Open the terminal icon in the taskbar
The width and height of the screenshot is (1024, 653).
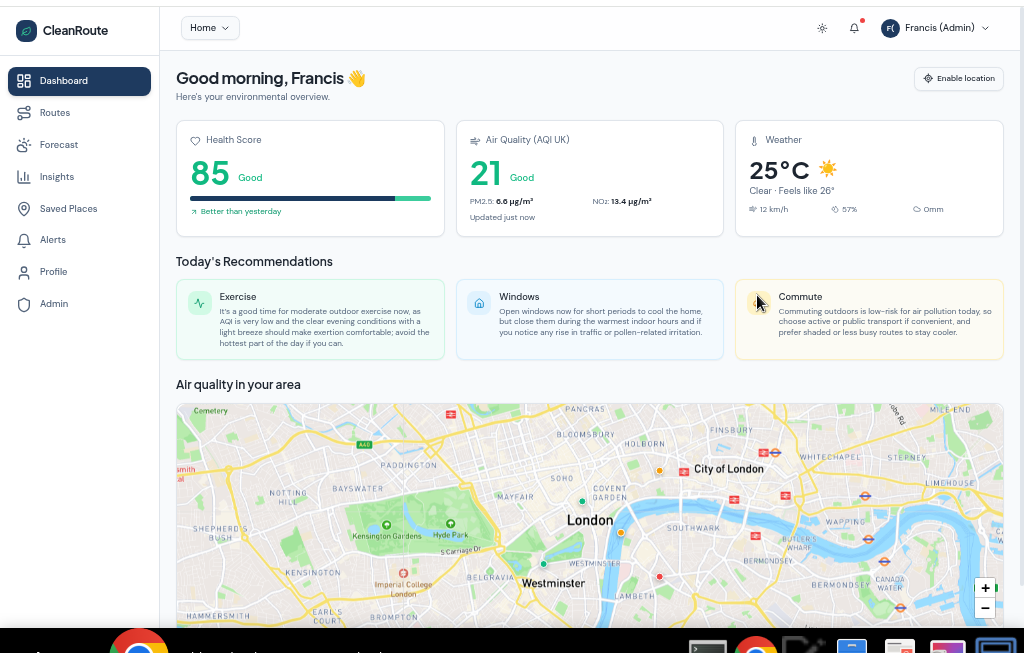pyautogui.click(x=708, y=647)
